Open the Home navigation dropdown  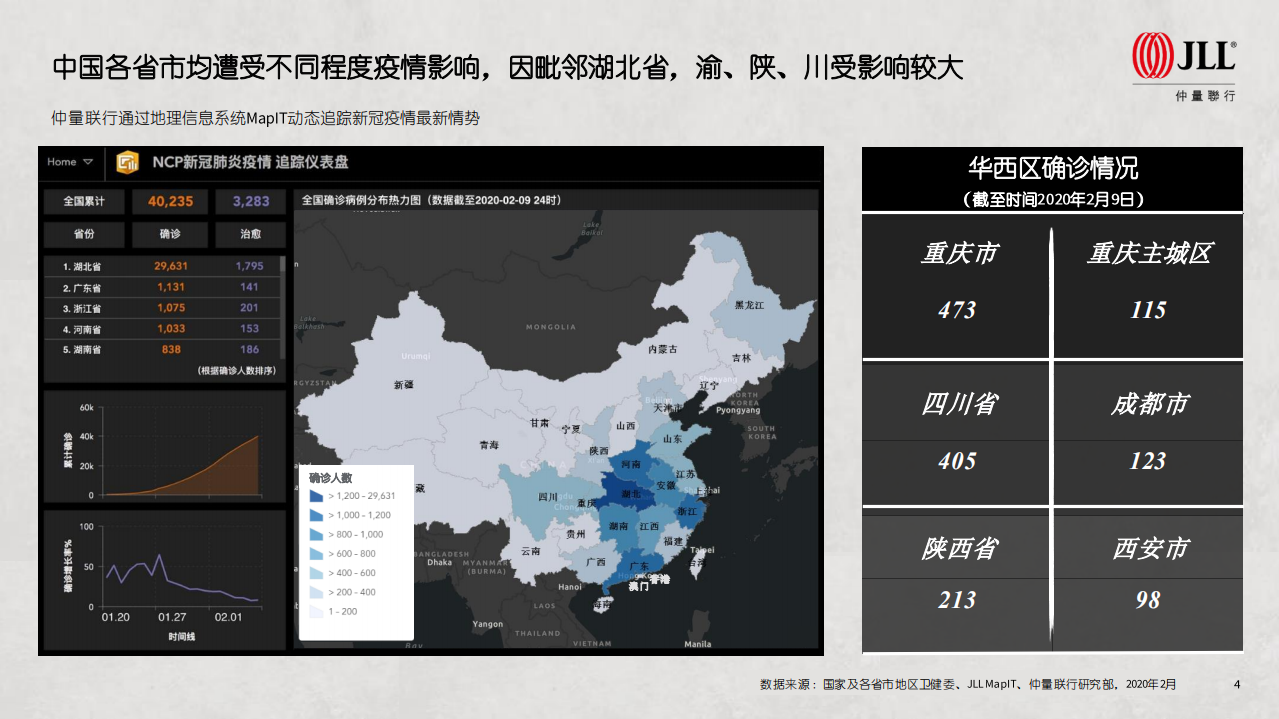tap(69, 162)
